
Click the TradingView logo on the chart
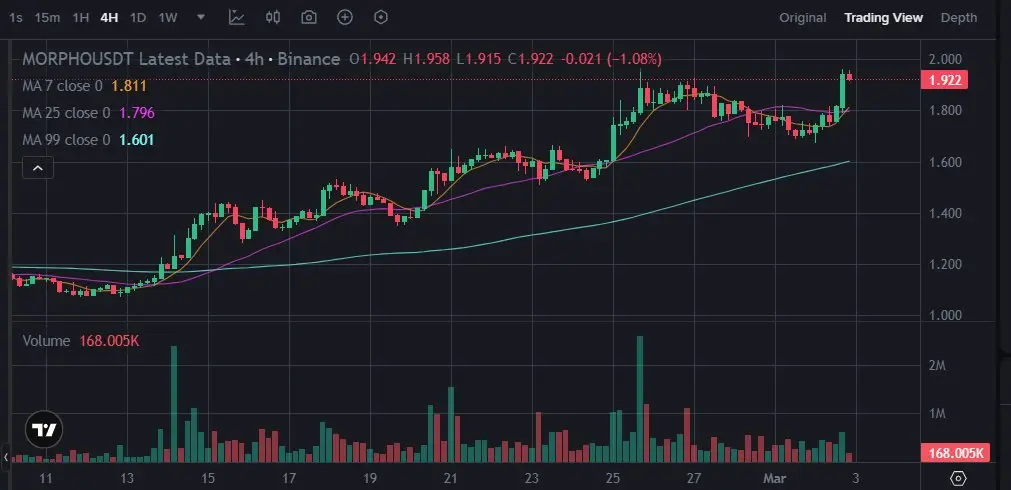click(43, 430)
